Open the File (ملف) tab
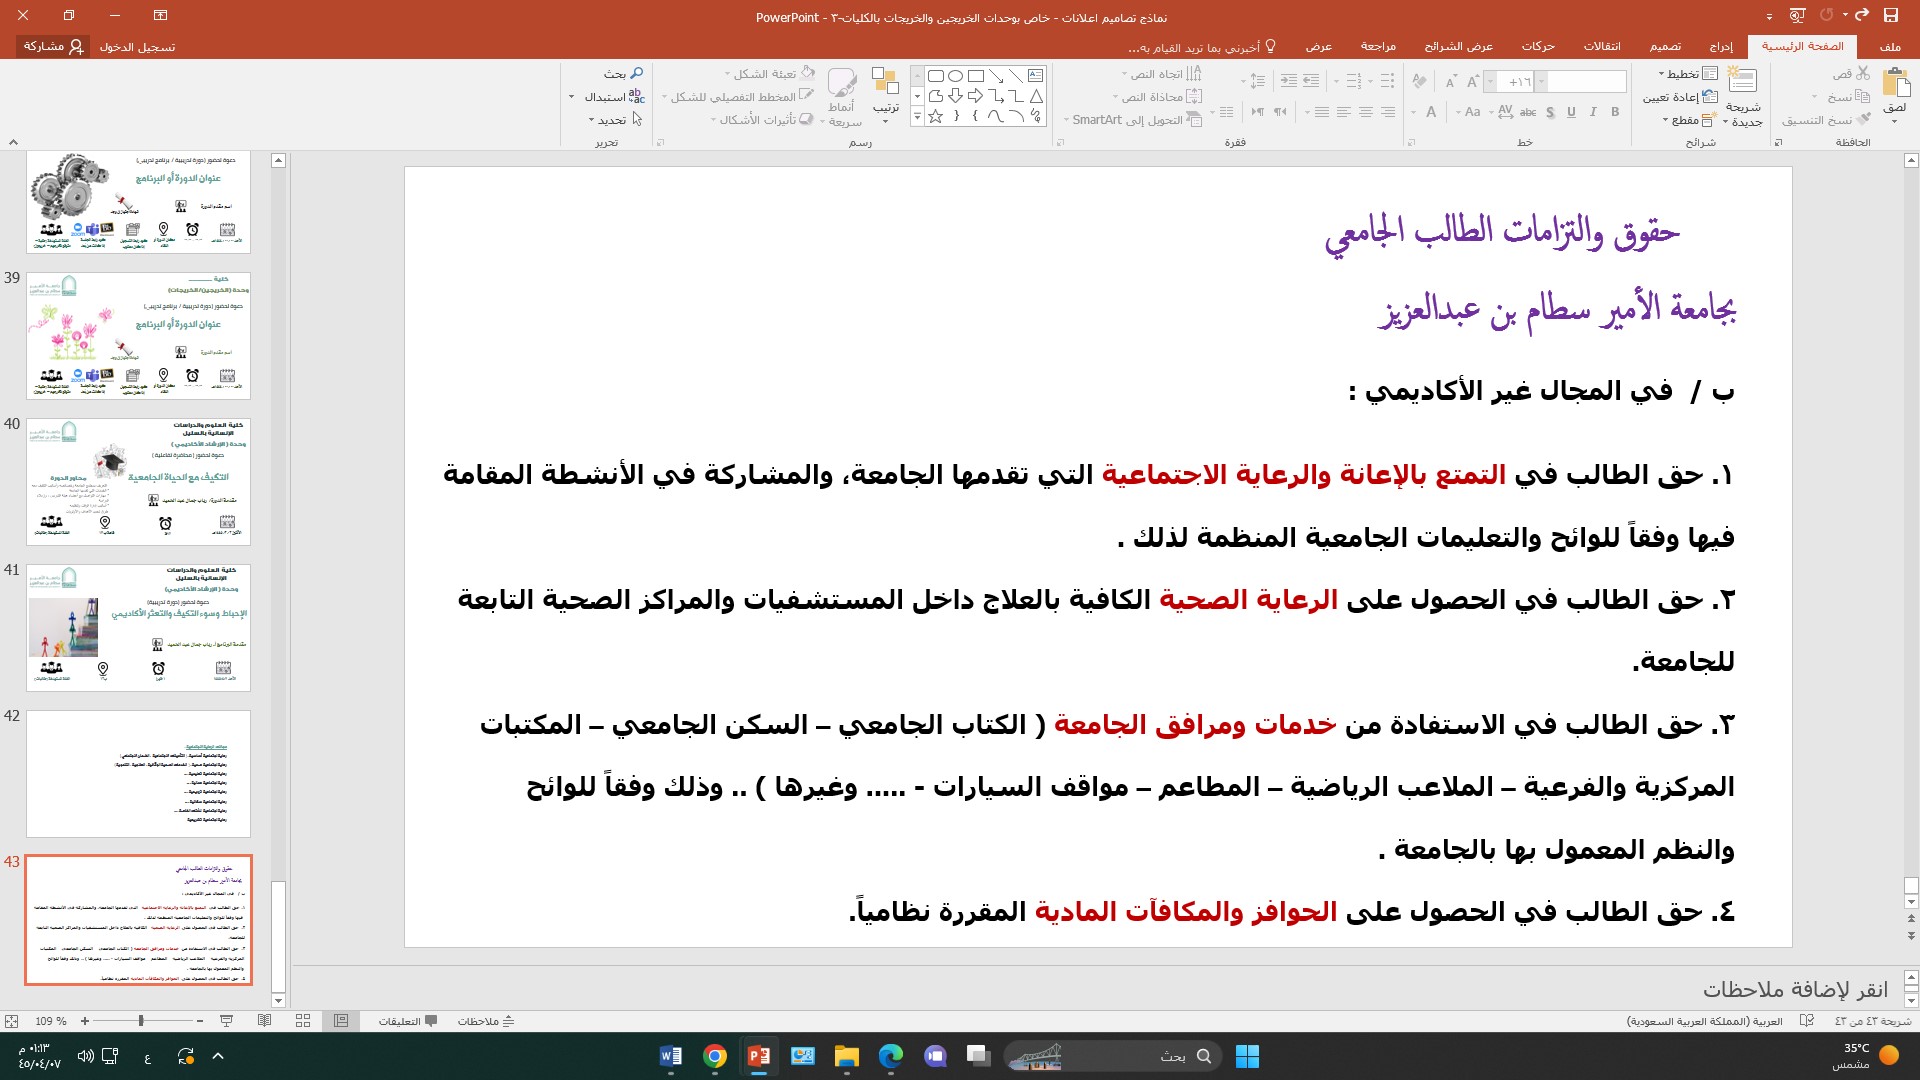The height and width of the screenshot is (1080, 1920). [1890, 47]
